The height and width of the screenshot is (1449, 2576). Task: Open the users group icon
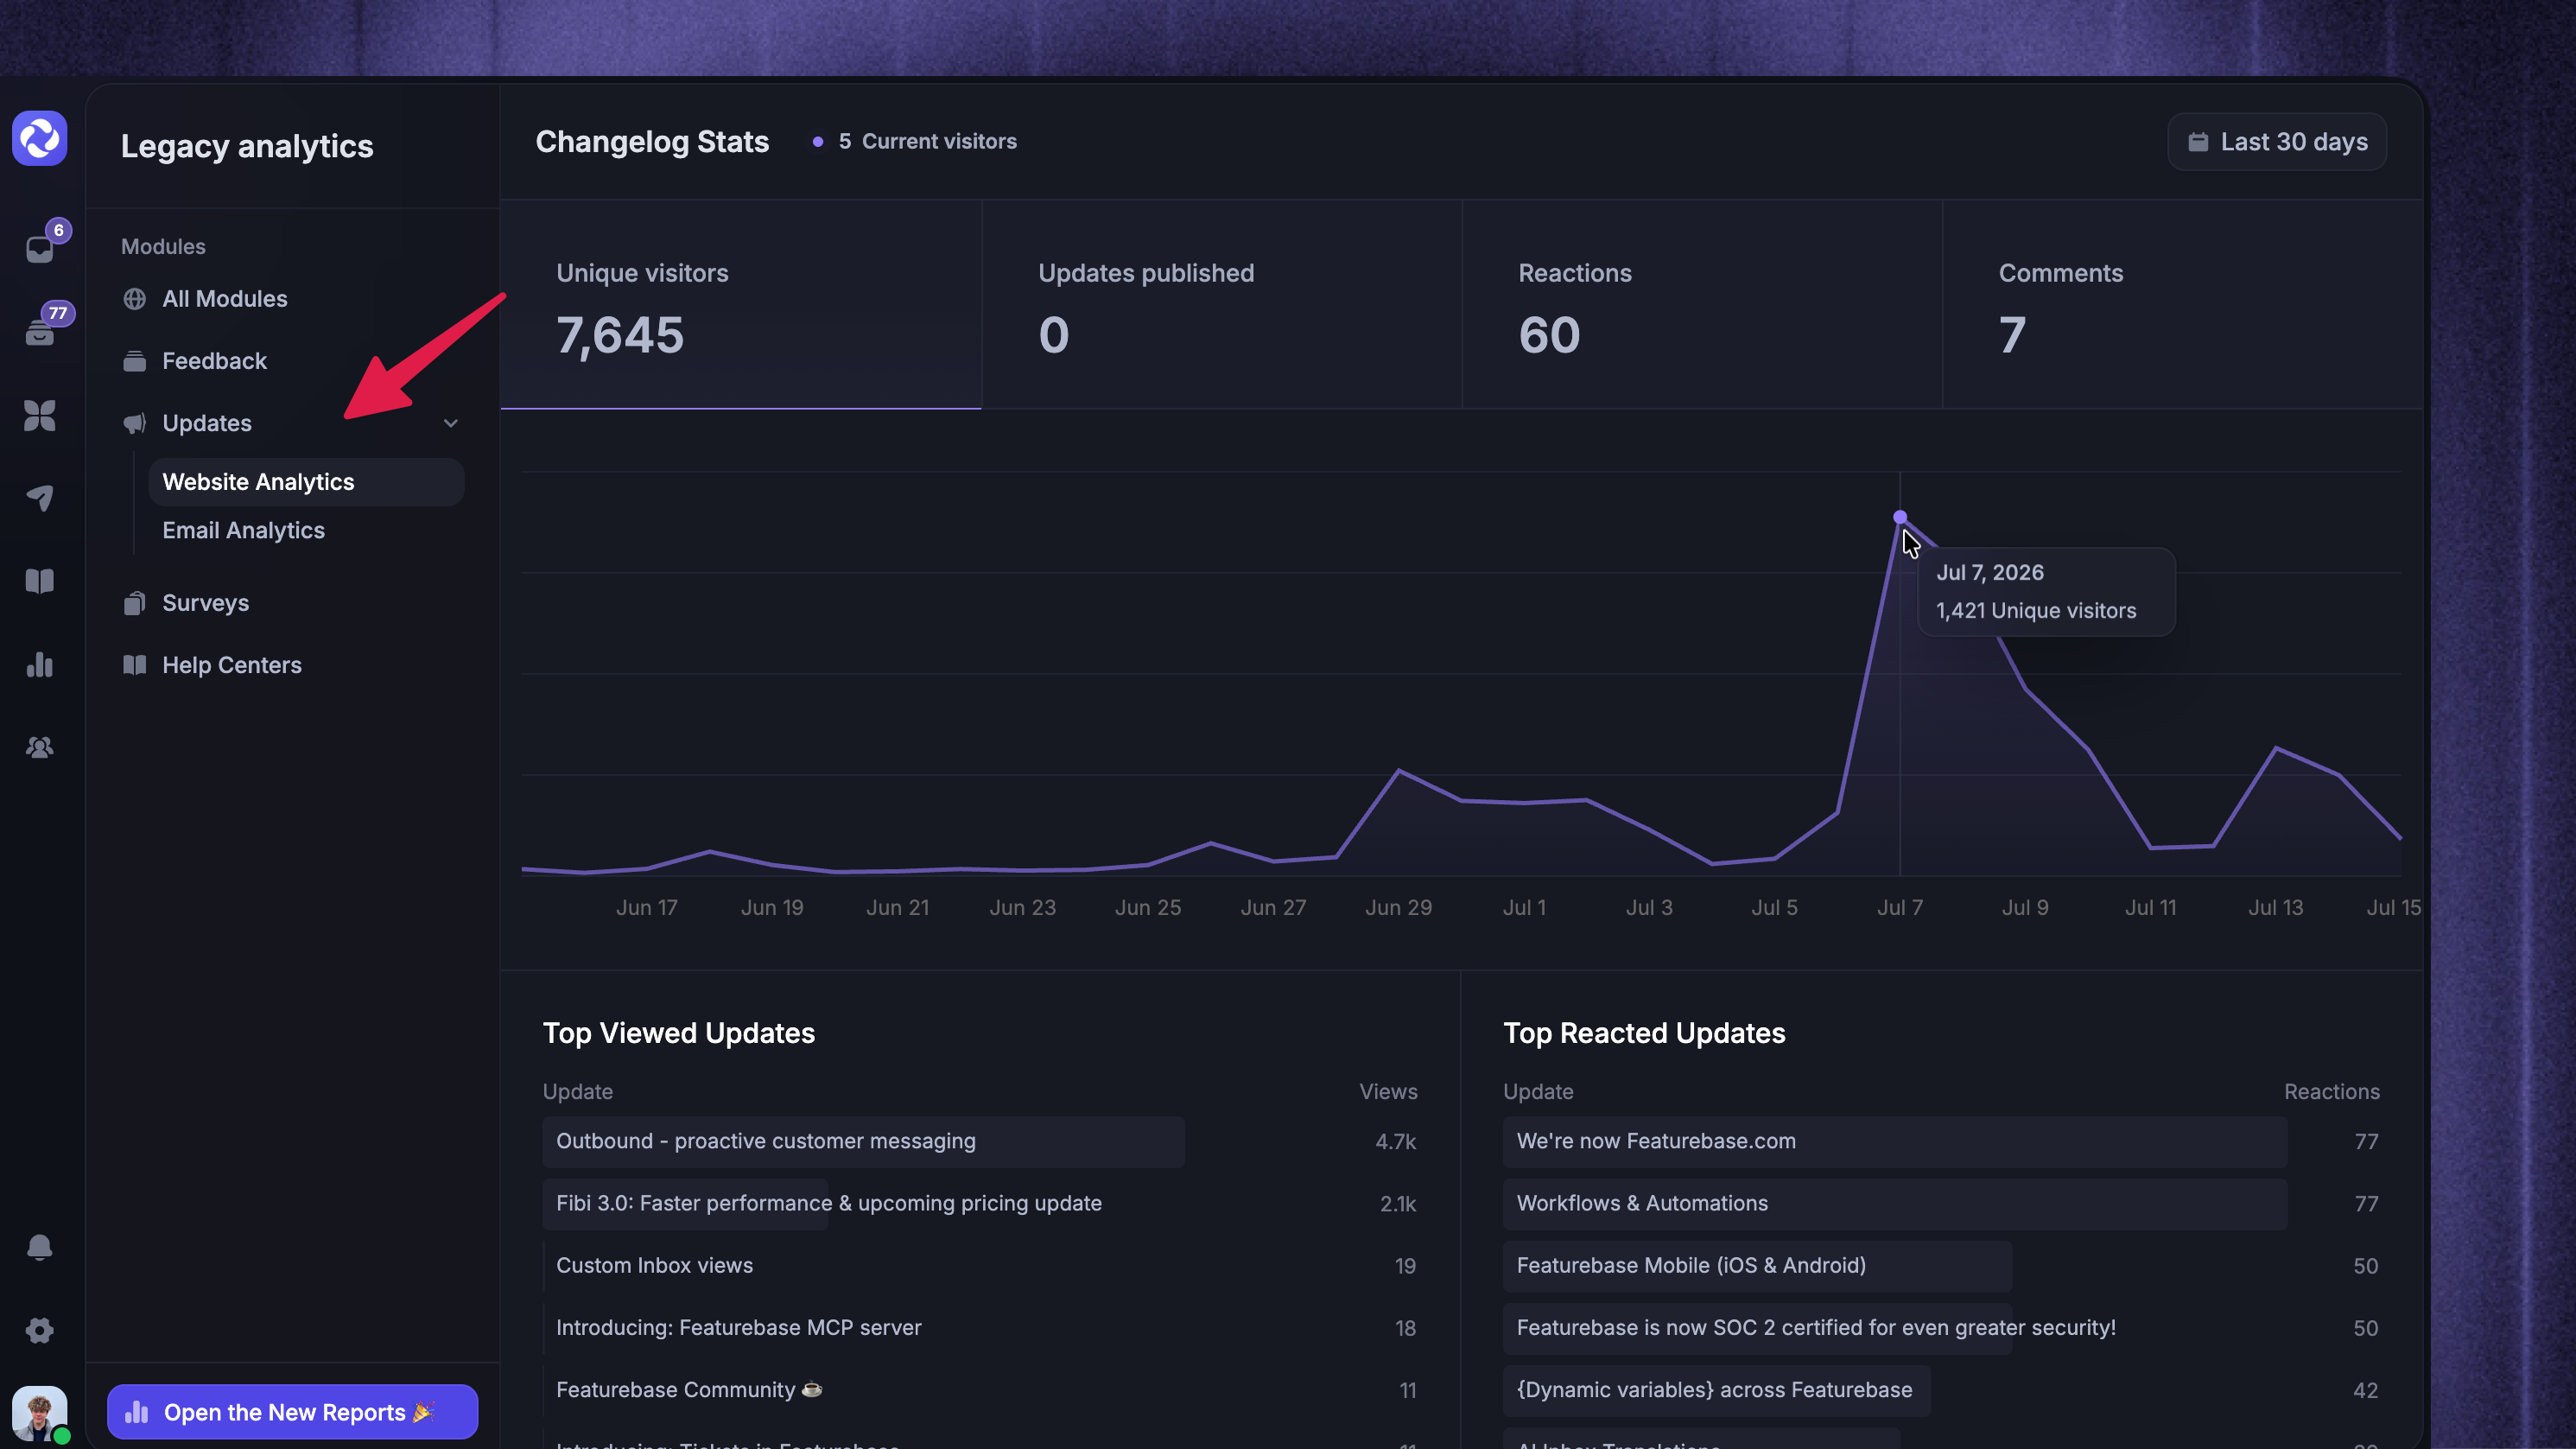click(x=40, y=747)
